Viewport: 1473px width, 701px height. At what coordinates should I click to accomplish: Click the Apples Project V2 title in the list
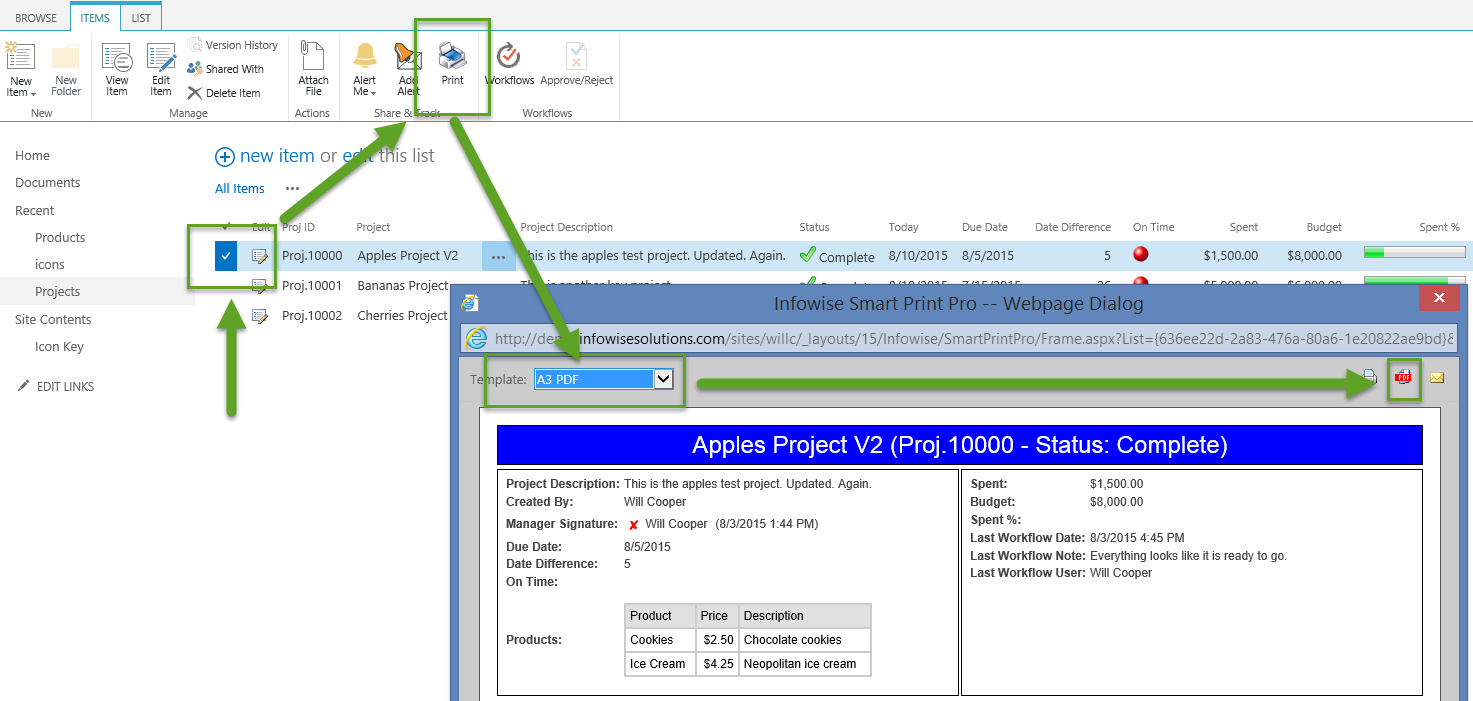408,256
